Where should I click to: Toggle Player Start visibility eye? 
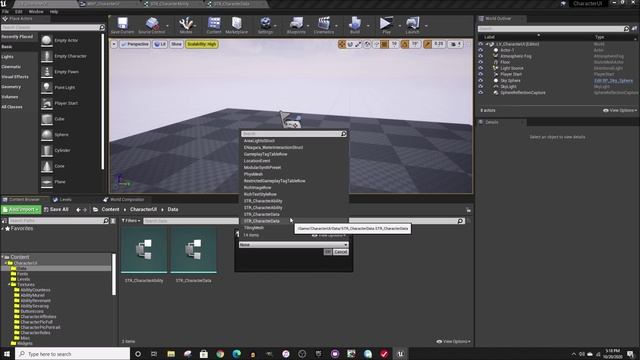click(481, 74)
